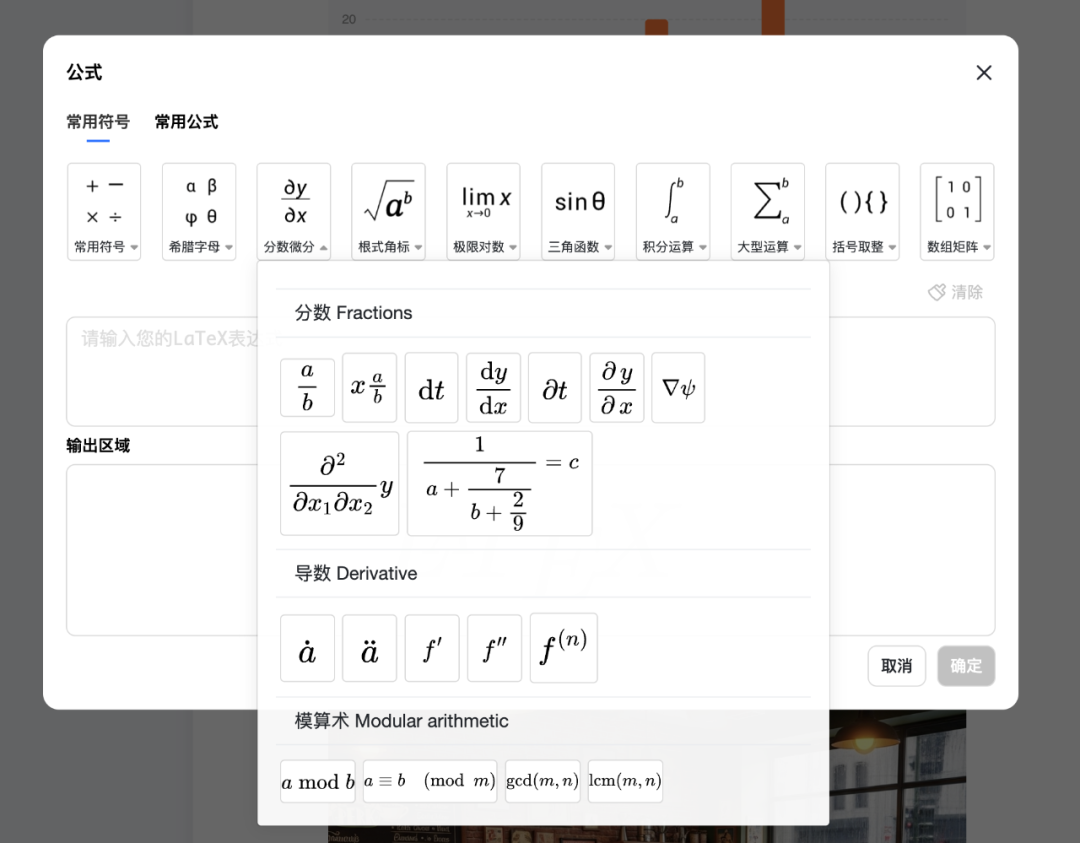Image resolution: width=1080 pixels, height=843 pixels.
Task: Open the 括号取整 brackets dropdown
Action: (862, 211)
